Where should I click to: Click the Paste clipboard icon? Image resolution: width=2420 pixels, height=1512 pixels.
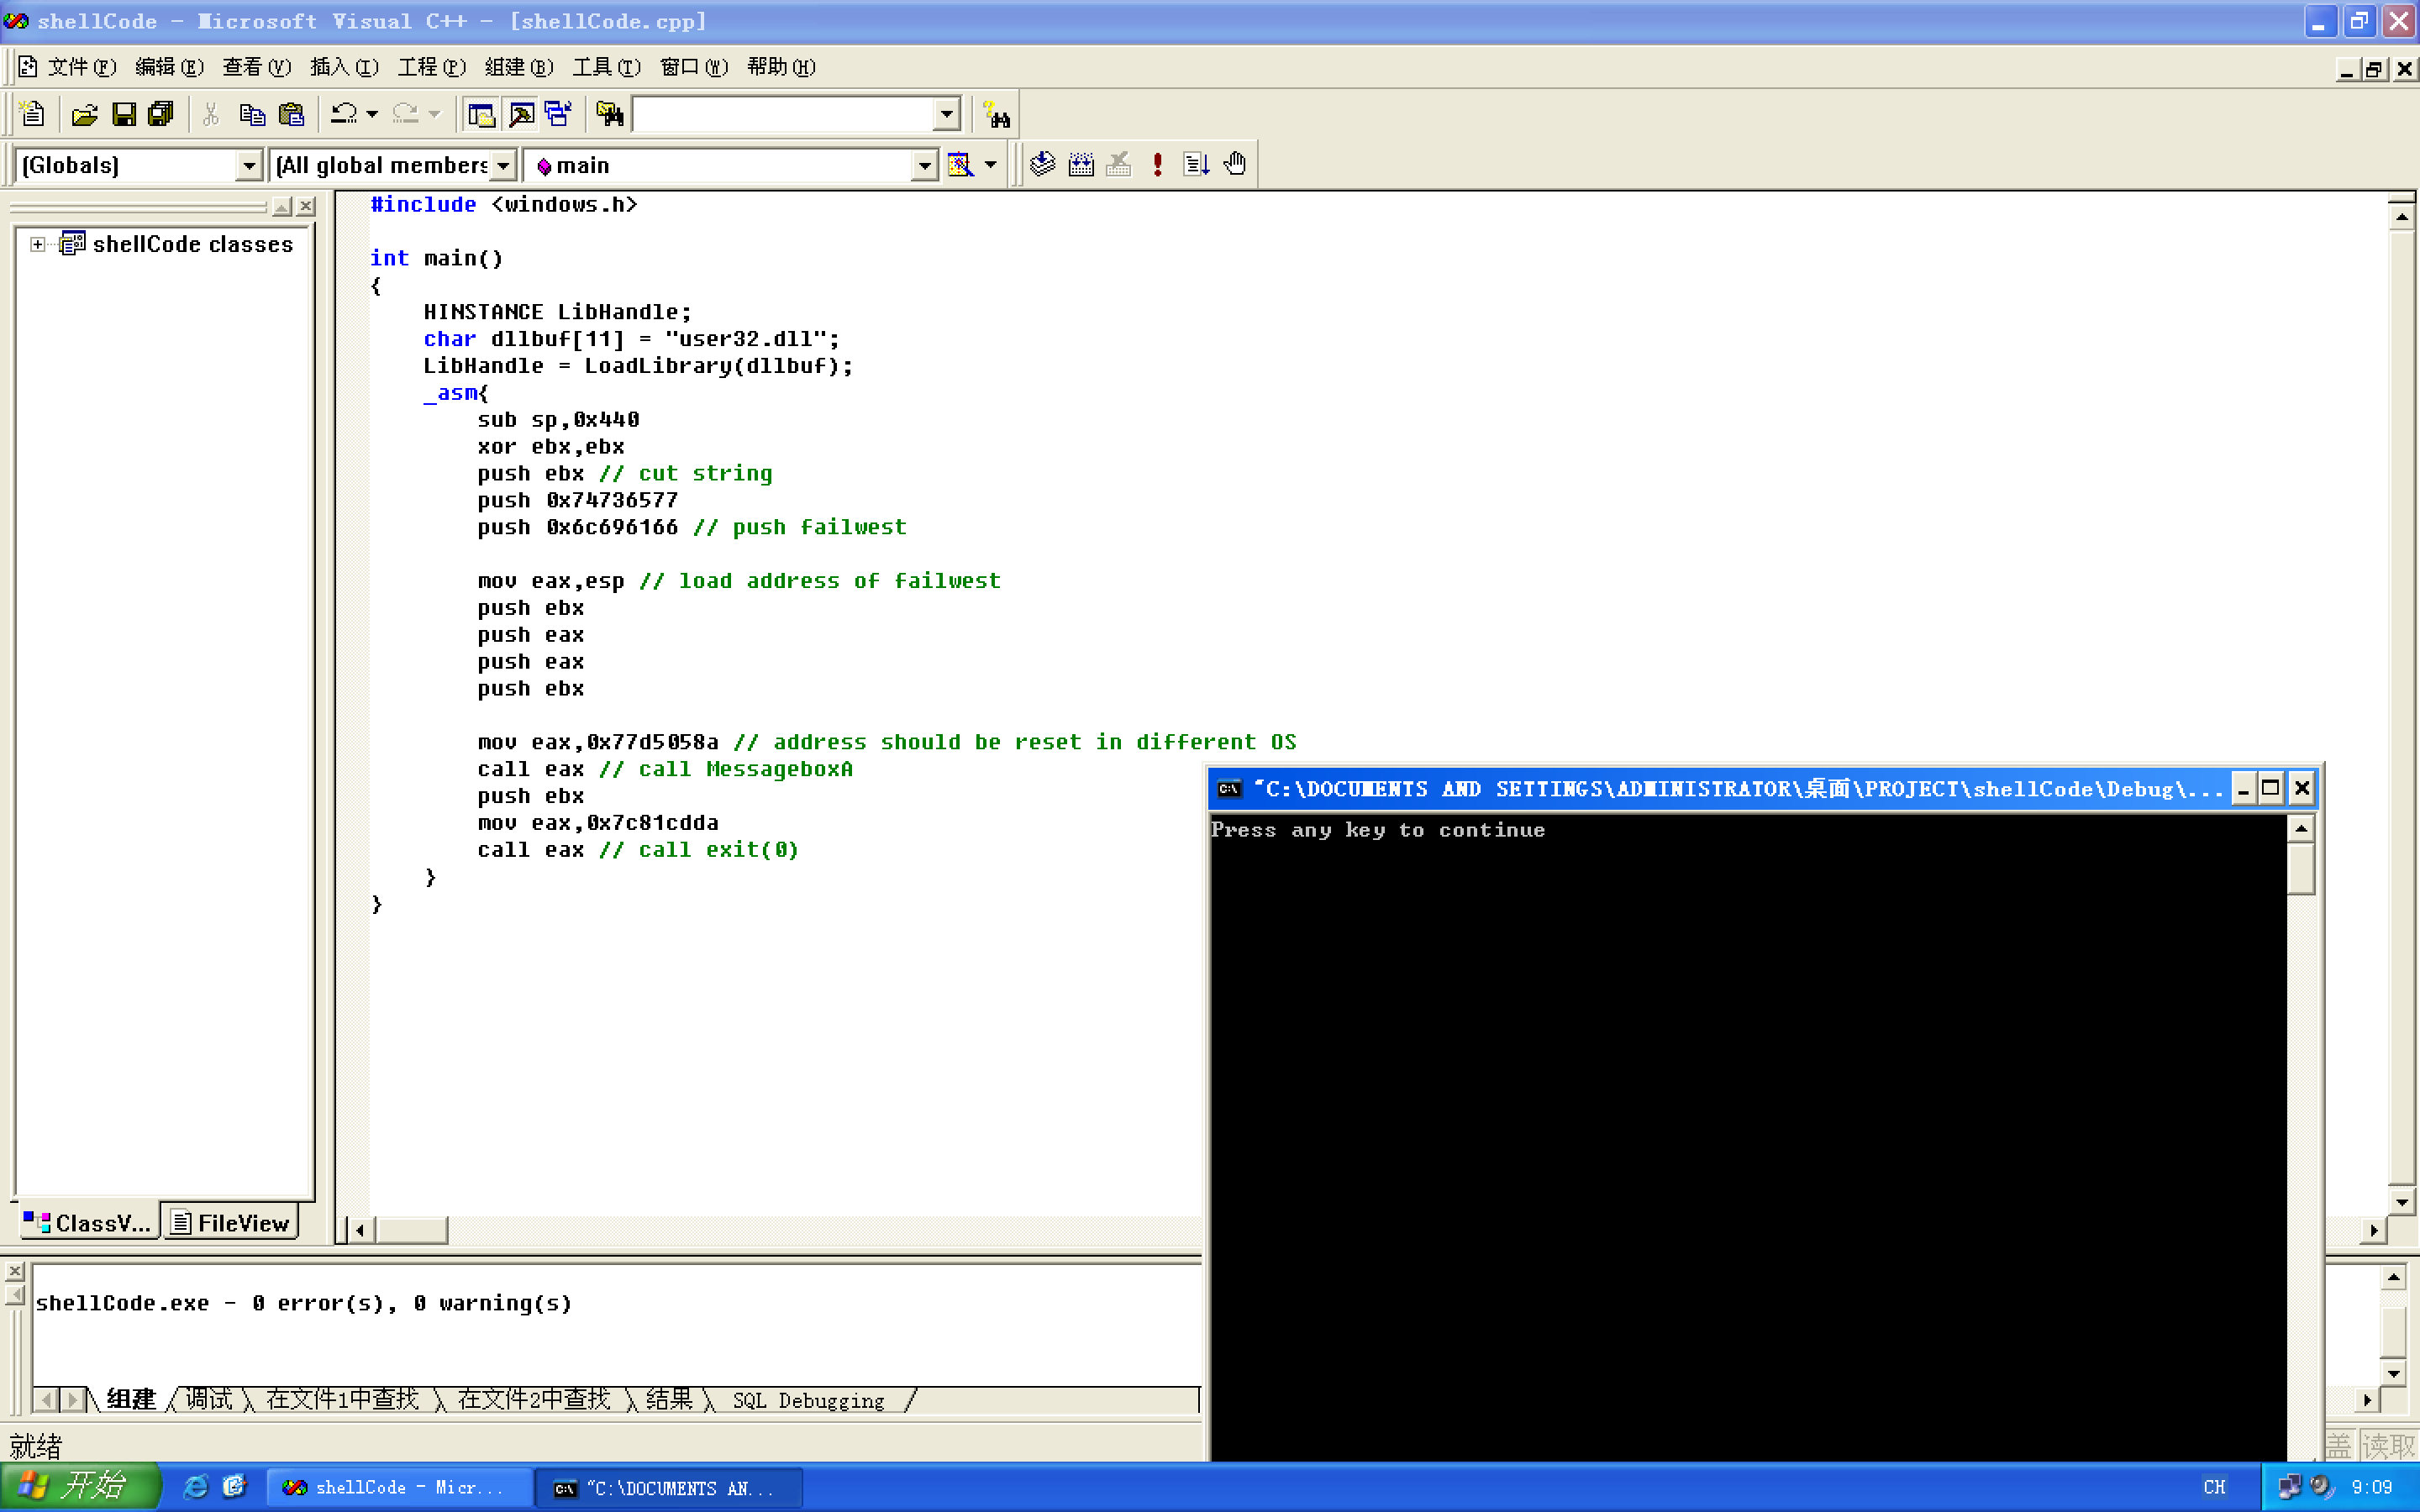tap(291, 115)
